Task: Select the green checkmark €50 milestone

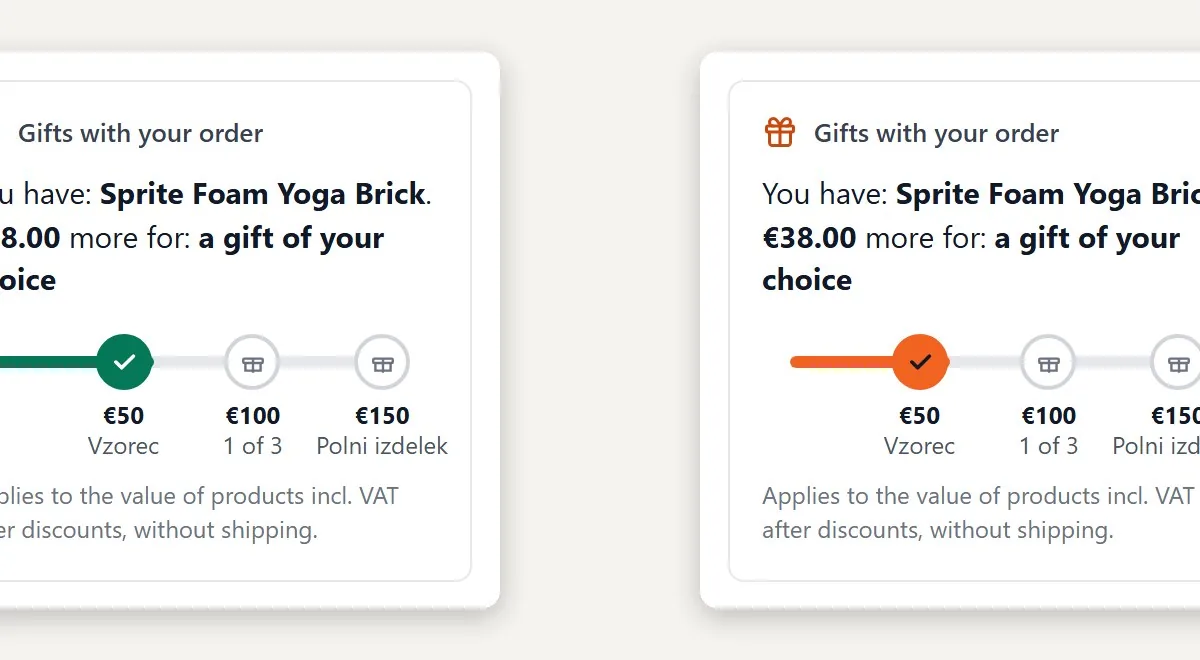Action: pyautogui.click(x=124, y=362)
